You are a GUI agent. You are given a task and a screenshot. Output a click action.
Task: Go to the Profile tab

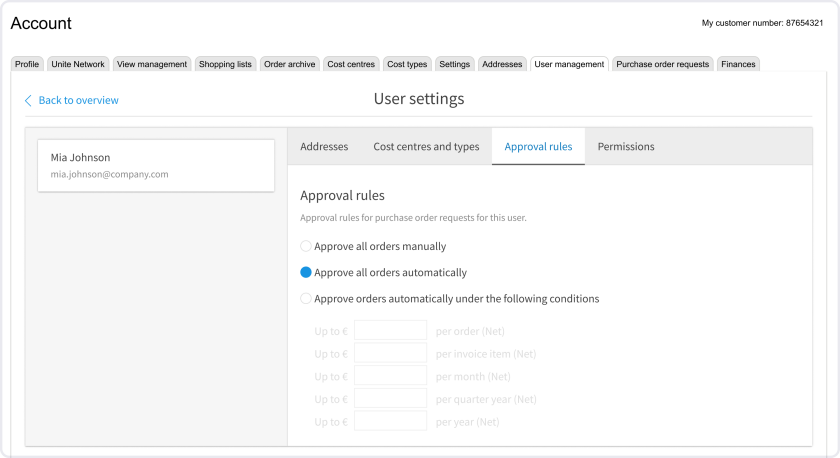[27, 64]
